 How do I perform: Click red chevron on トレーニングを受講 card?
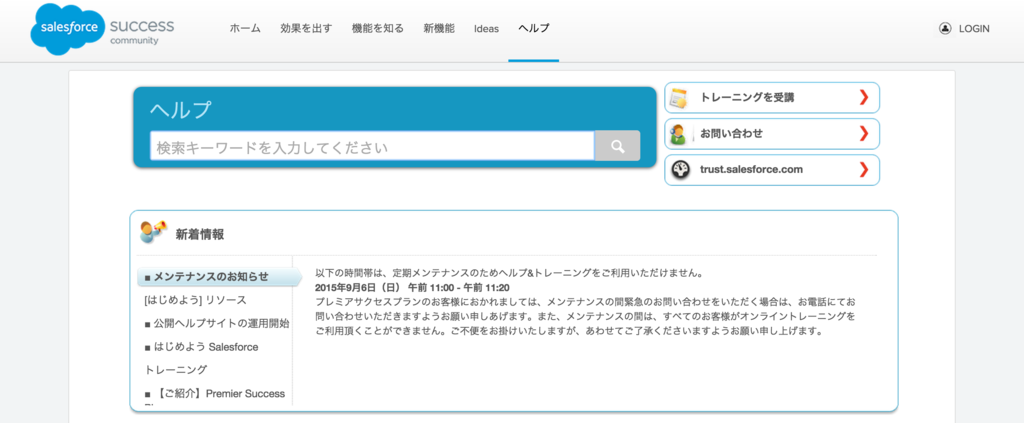(x=864, y=98)
